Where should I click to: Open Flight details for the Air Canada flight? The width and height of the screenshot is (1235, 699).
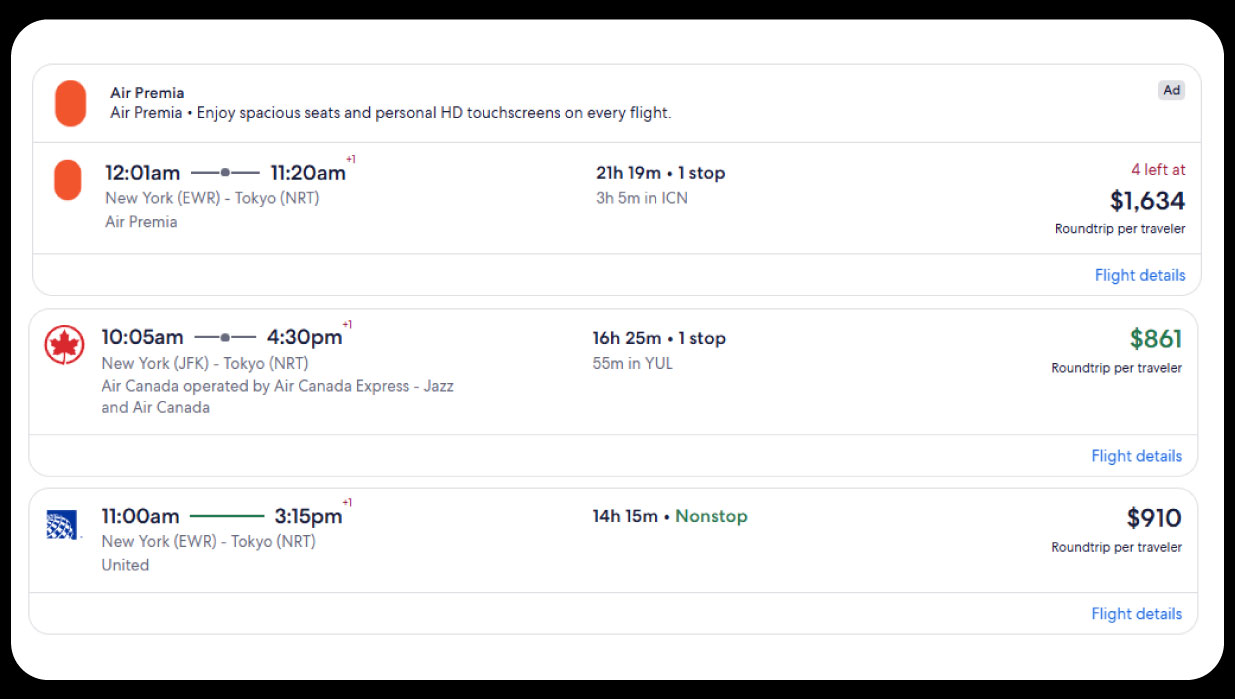[x=1136, y=456]
